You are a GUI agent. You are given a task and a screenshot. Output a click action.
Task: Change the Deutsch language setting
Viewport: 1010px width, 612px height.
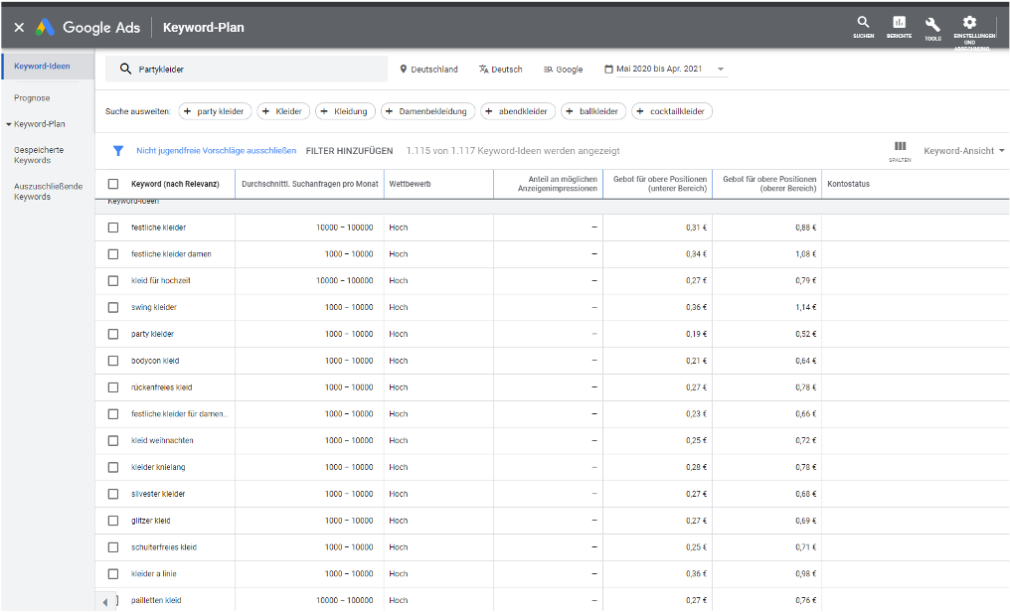[x=500, y=69]
